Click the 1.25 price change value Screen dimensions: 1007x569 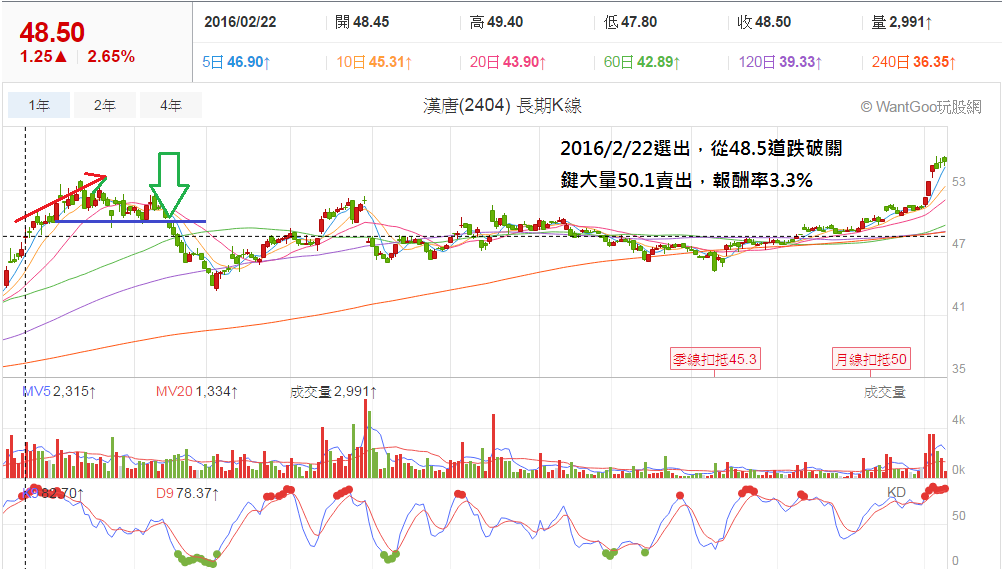(x=43, y=57)
